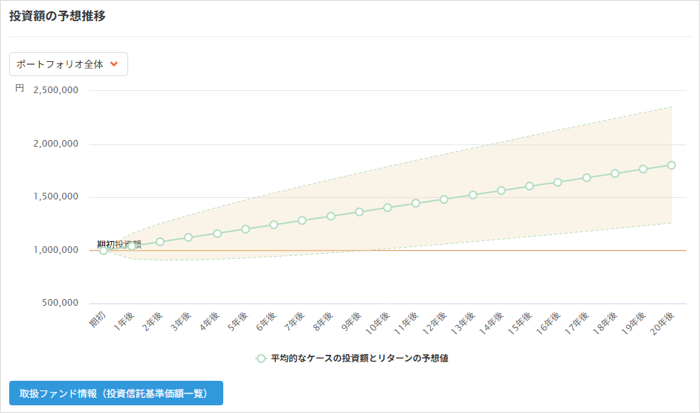Select the data point at 期初
This screenshot has width=700, height=413.
(103, 250)
